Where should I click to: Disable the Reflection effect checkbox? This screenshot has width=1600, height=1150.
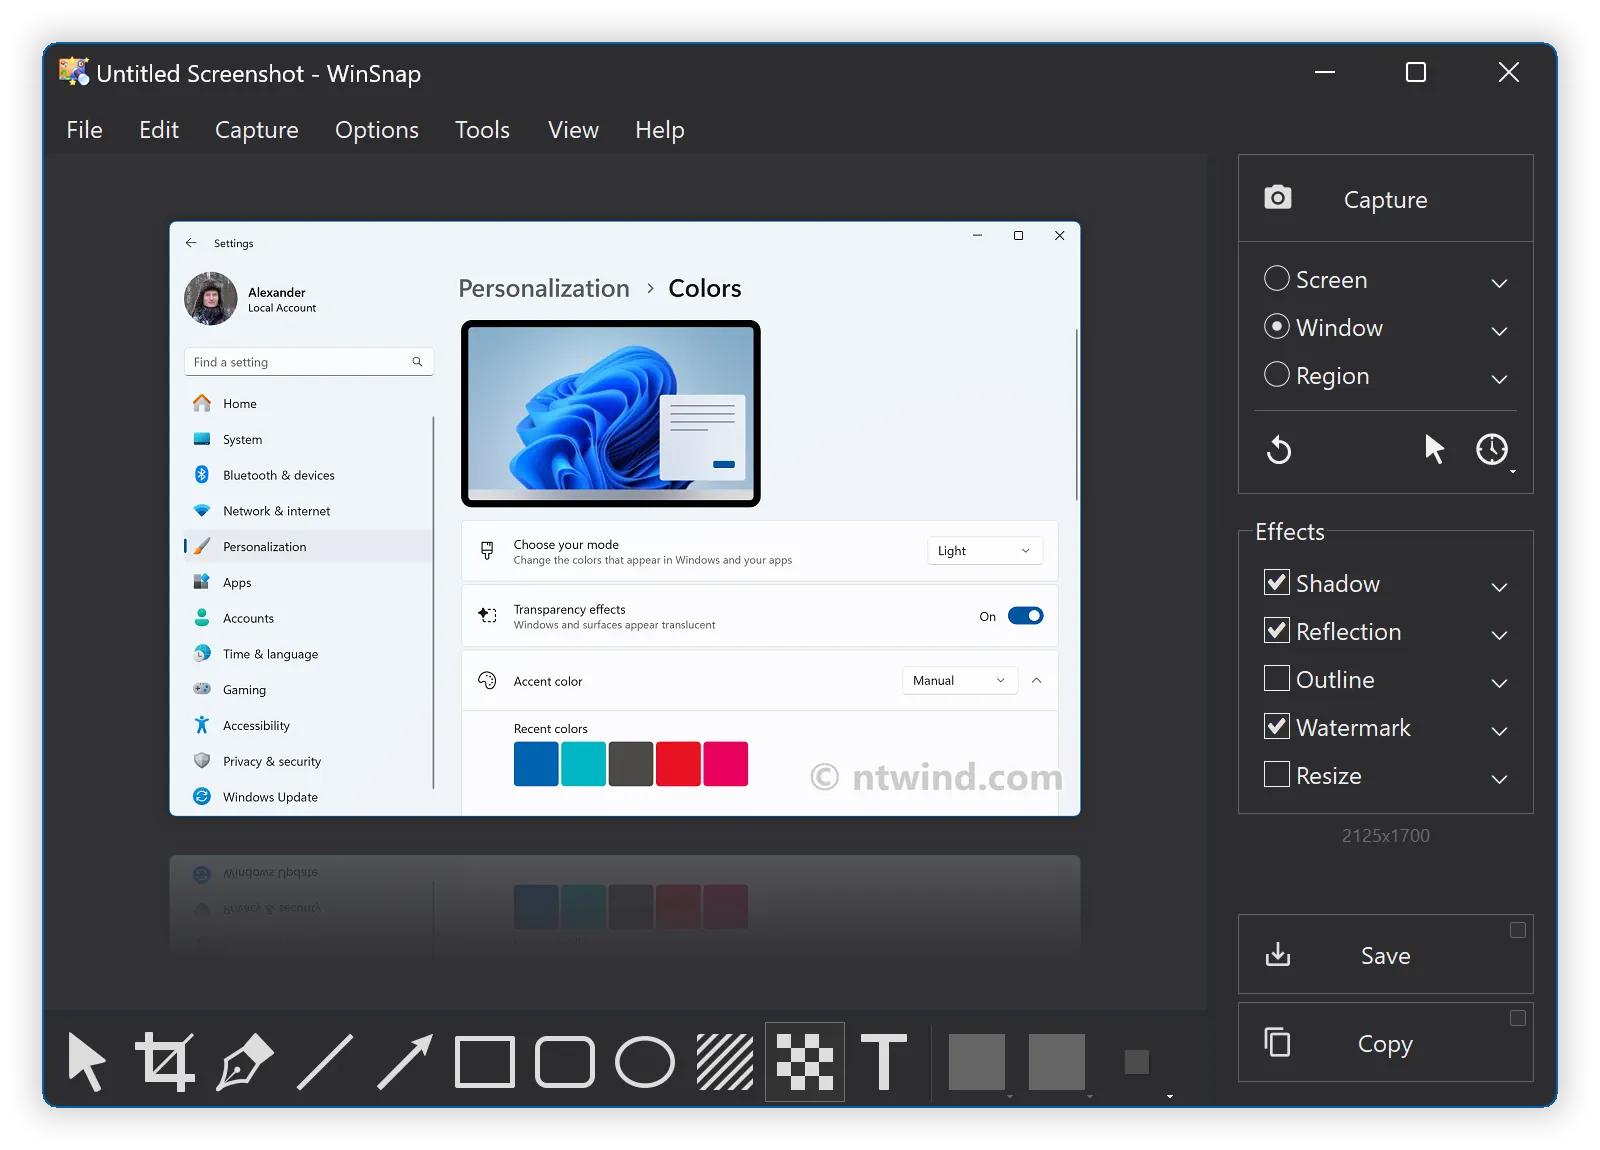1277,630
